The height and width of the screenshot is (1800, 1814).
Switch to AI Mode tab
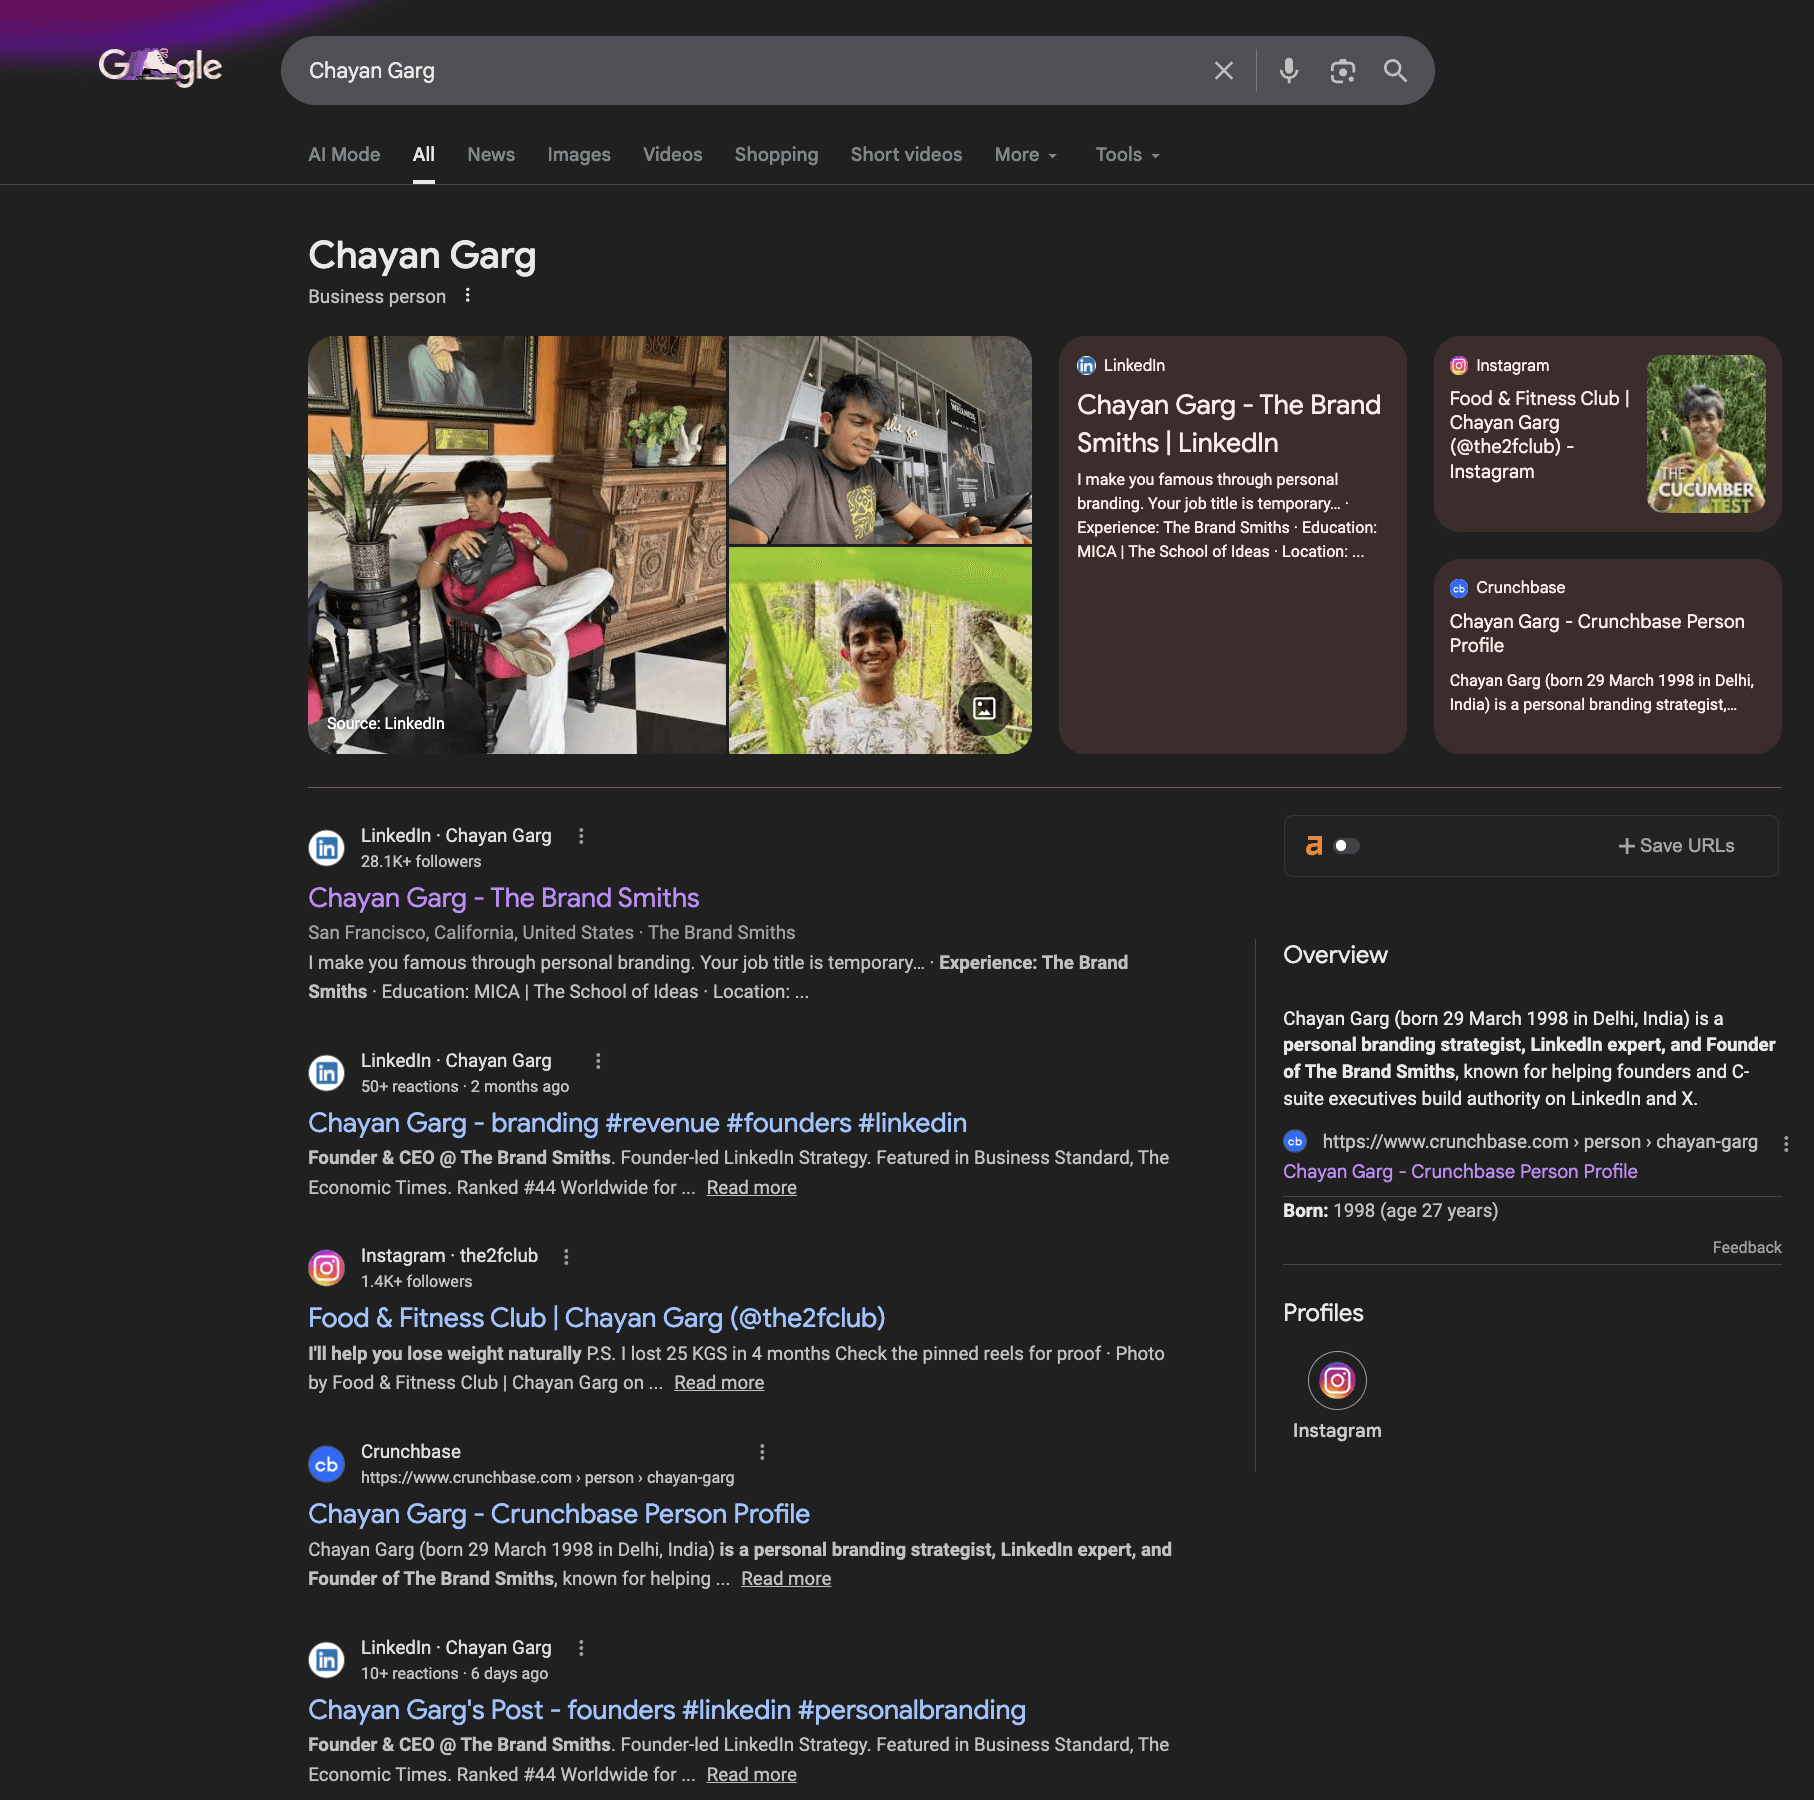click(344, 155)
